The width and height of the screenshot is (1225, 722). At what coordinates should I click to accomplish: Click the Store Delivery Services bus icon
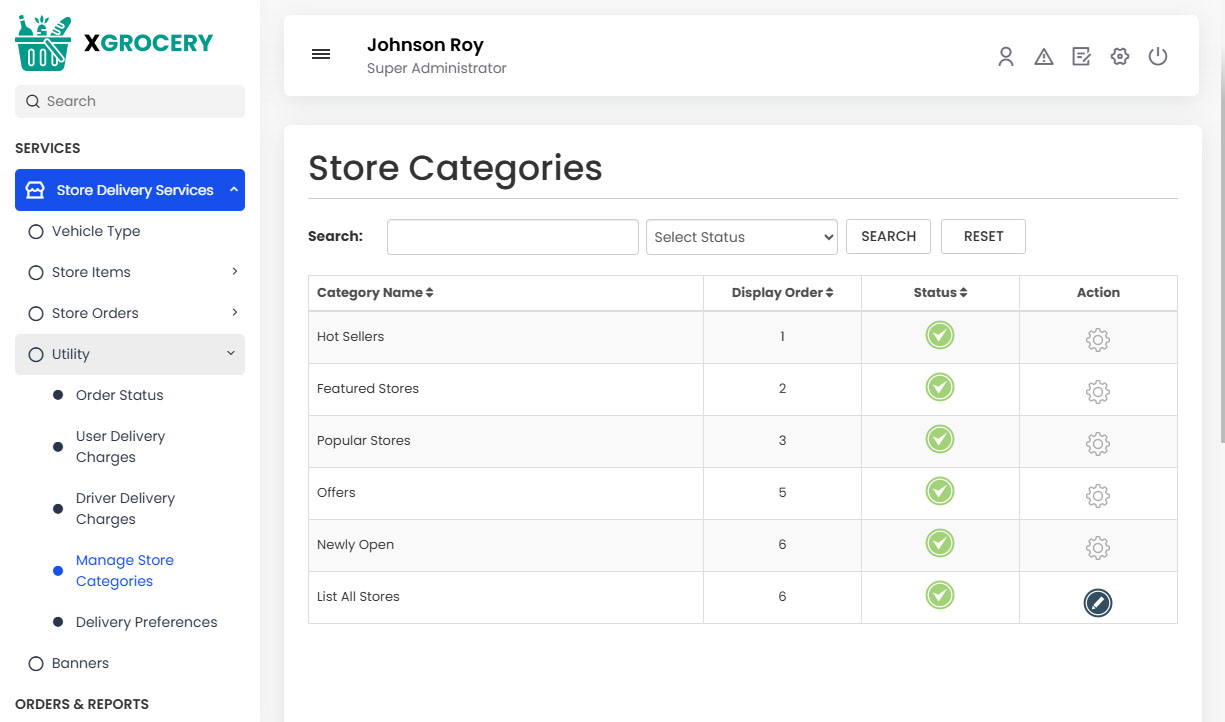36,189
